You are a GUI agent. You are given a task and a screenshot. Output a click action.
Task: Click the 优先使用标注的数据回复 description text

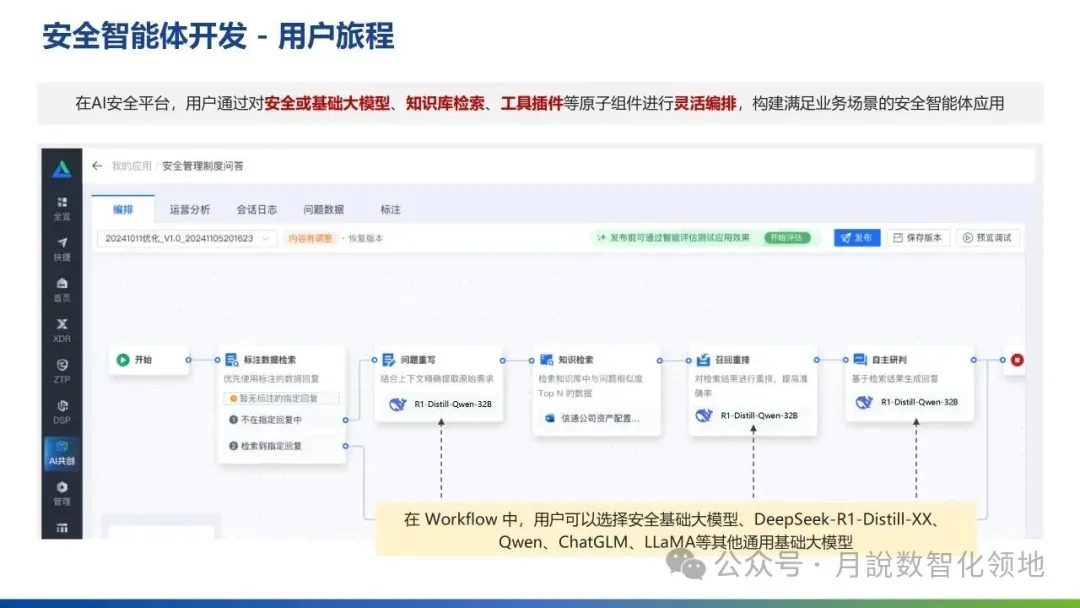[271, 379]
